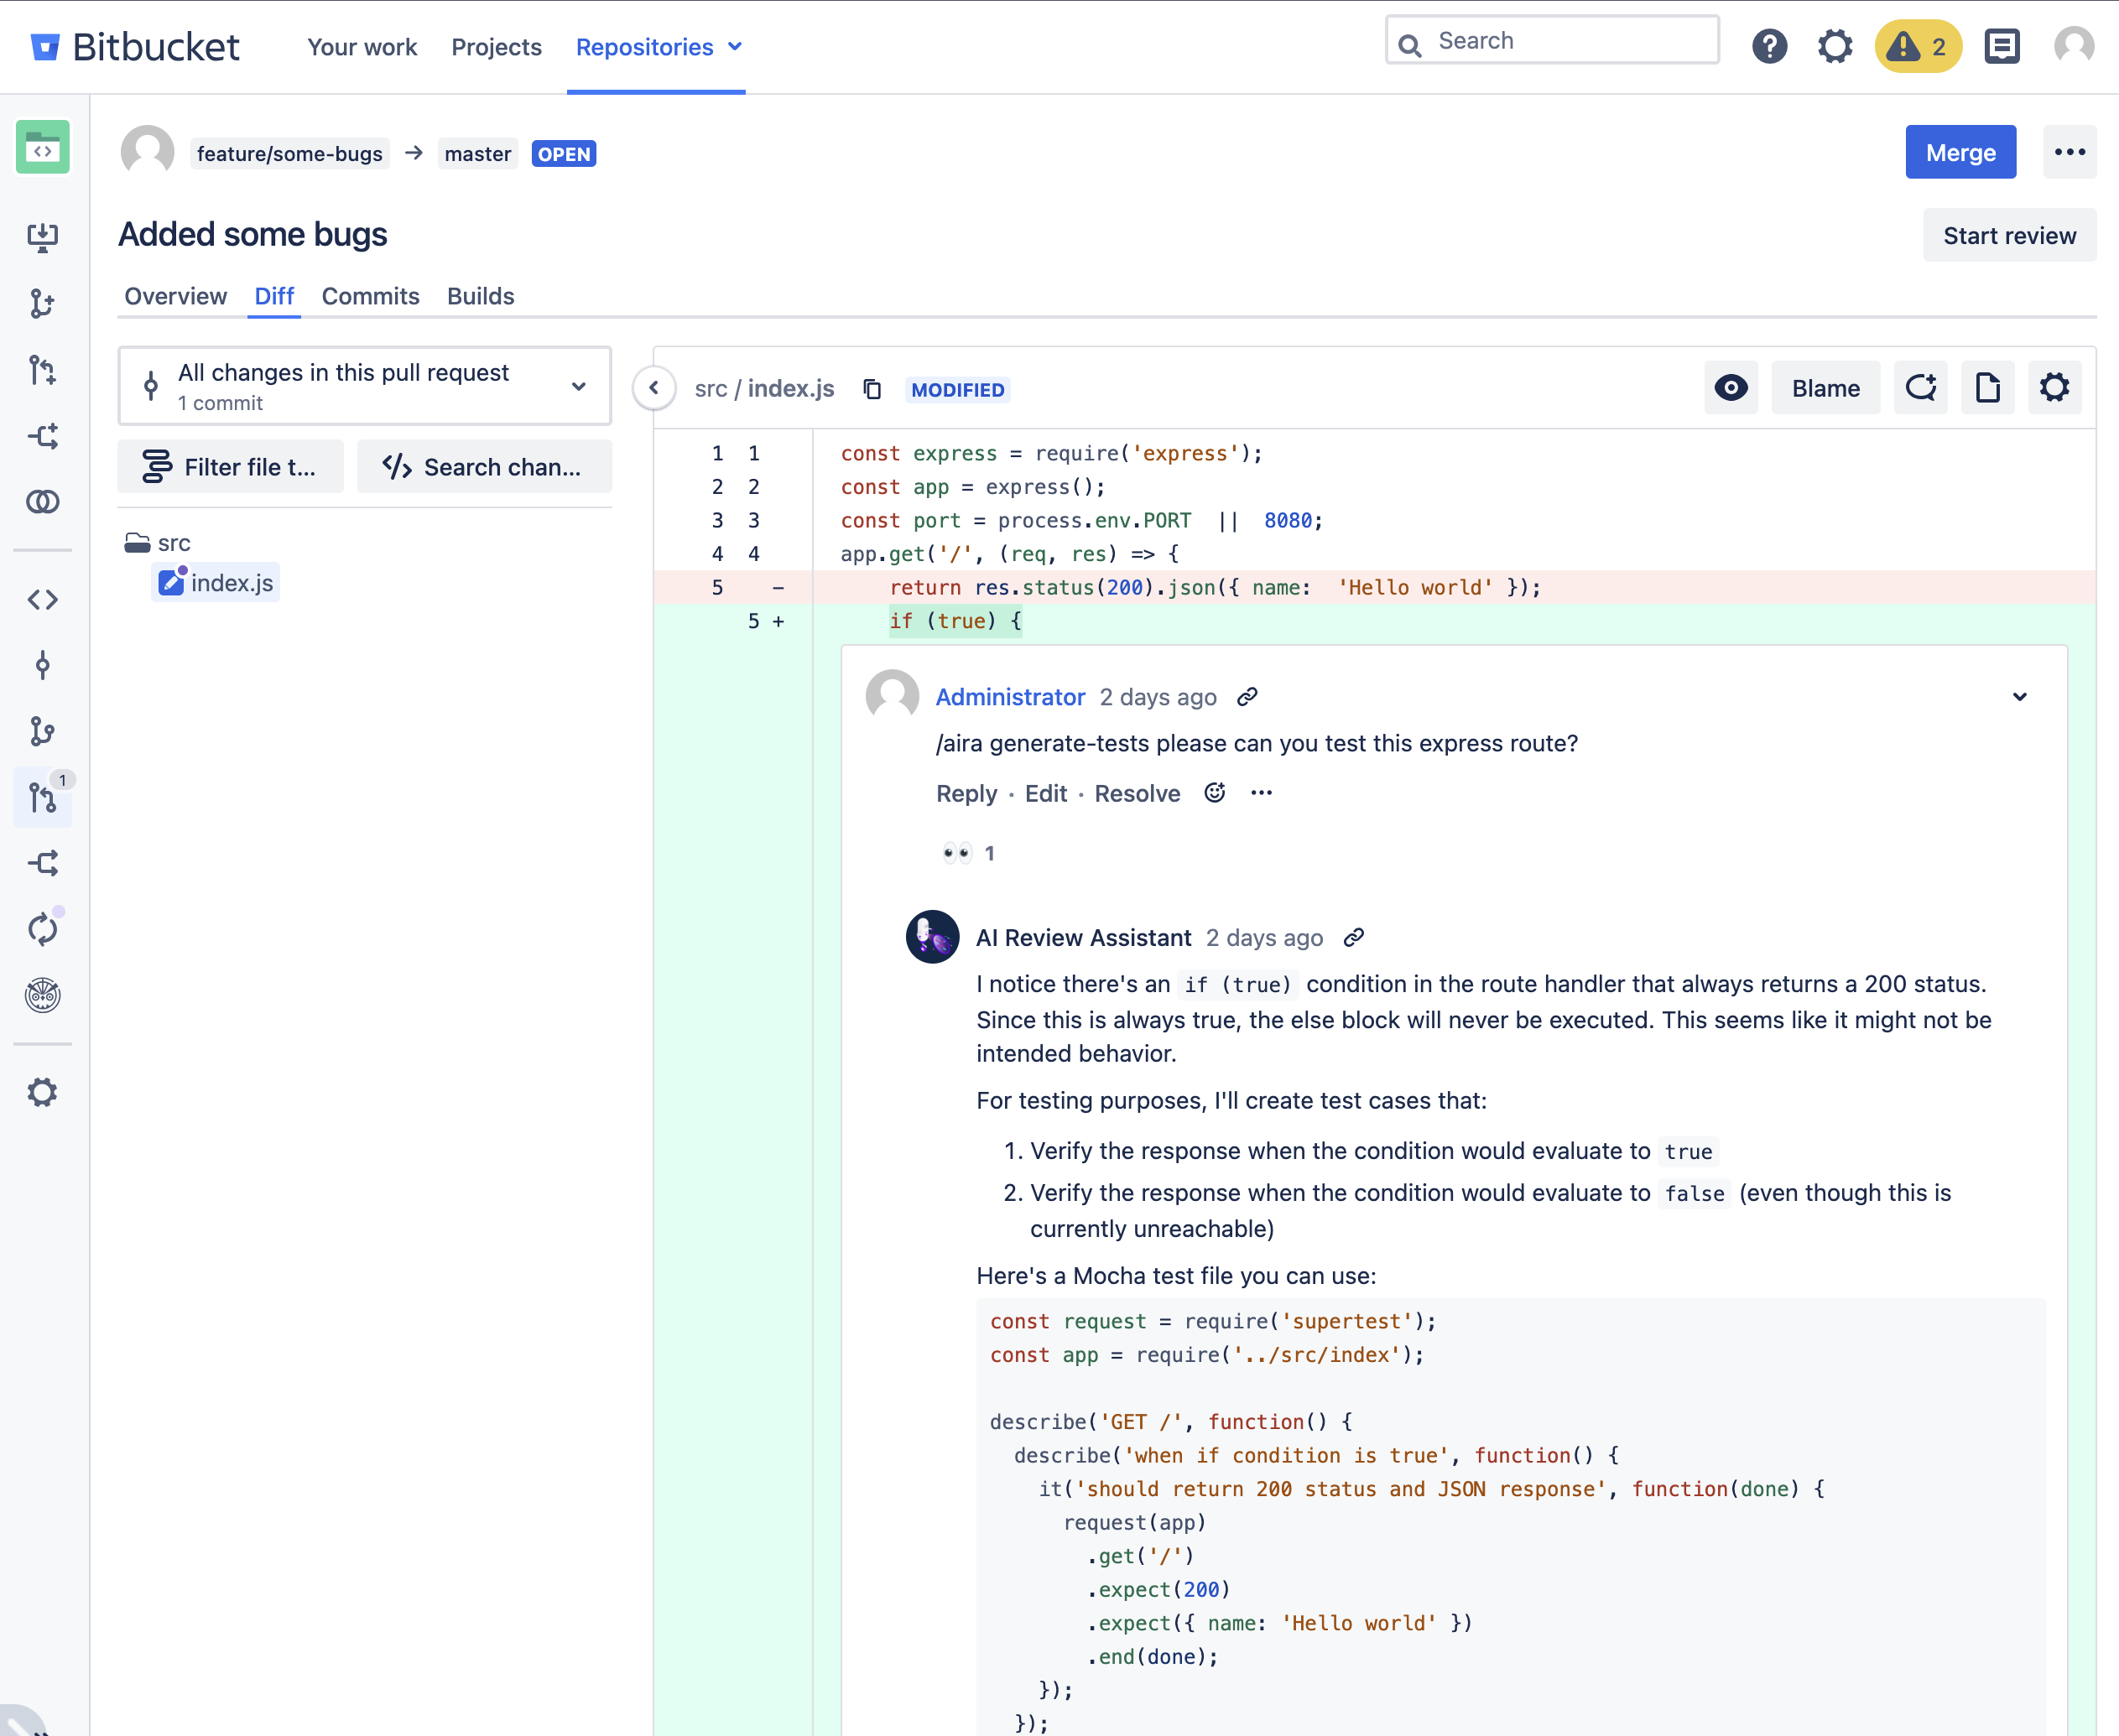Image resolution: width=2119 pixels, height=1736 pixels.
Task: Click the search input field
Action: (x=1550, y=40)
